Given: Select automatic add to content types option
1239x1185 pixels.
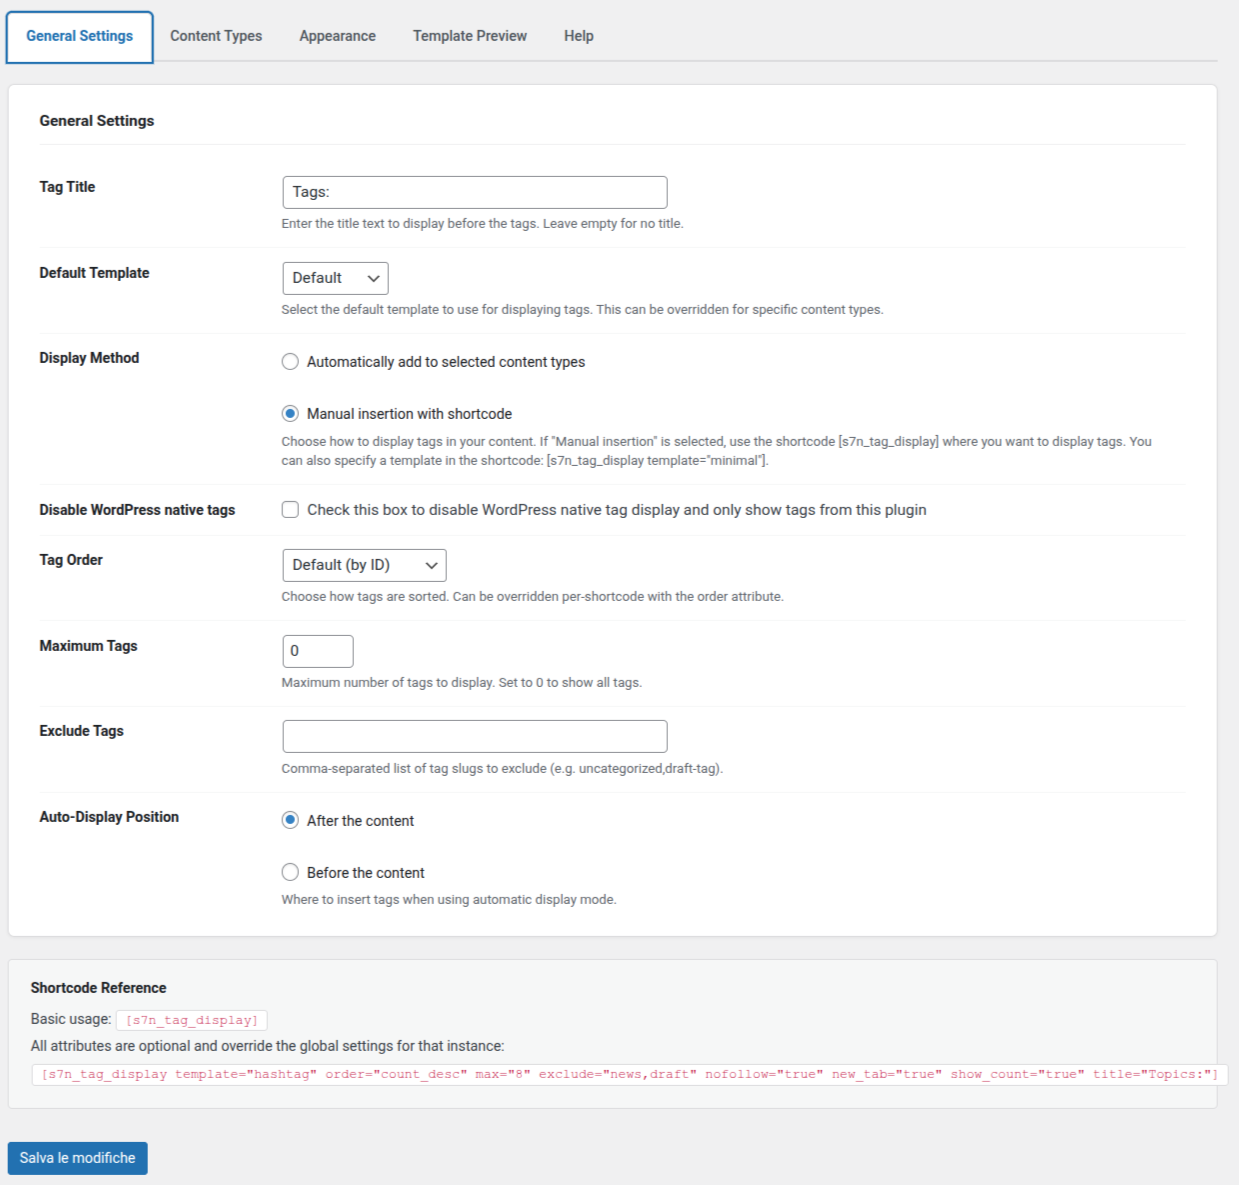Looking at the screenshot, I should 290,362.
